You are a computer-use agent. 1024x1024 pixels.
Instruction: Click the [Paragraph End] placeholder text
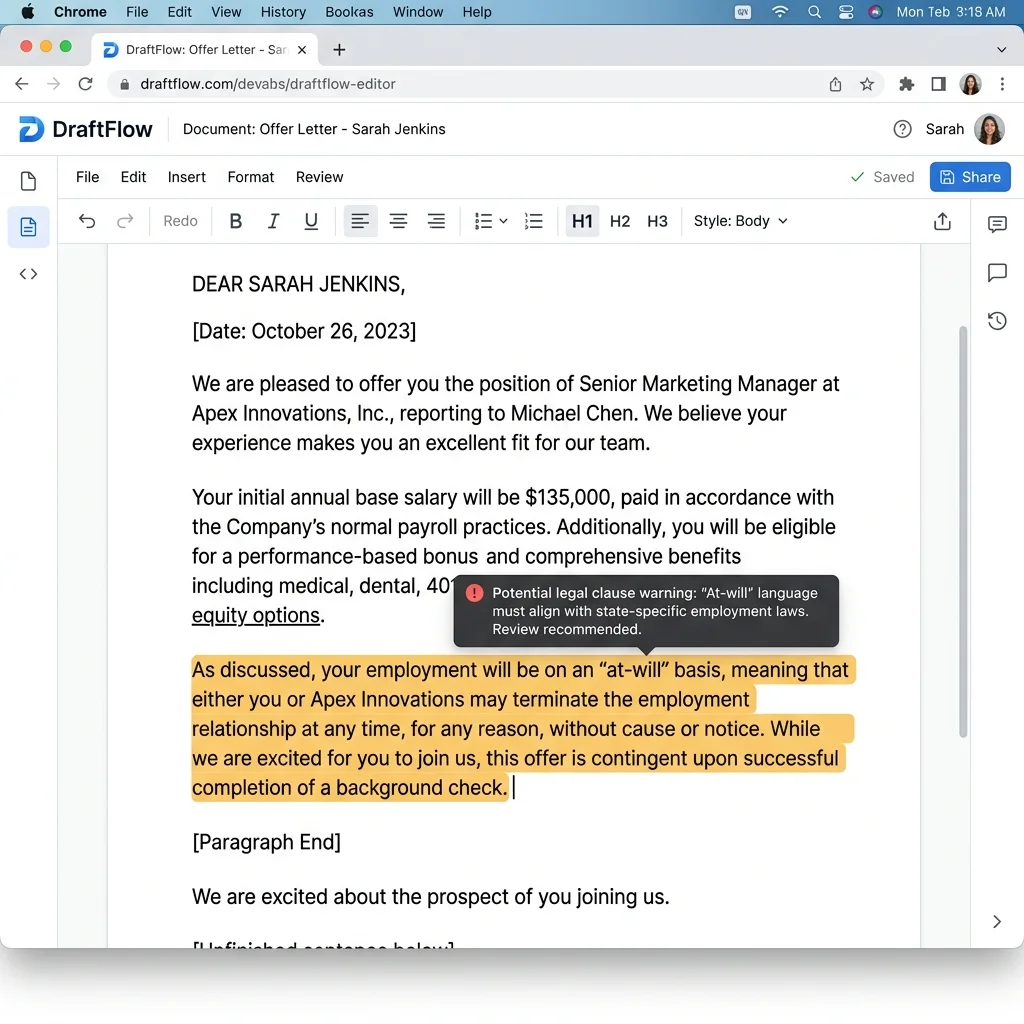click(266, 842)
